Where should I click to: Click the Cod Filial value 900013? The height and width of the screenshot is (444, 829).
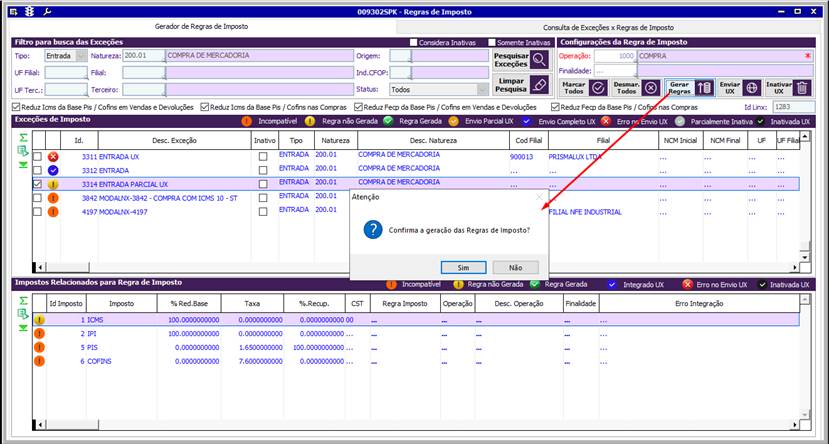(522, 157)
